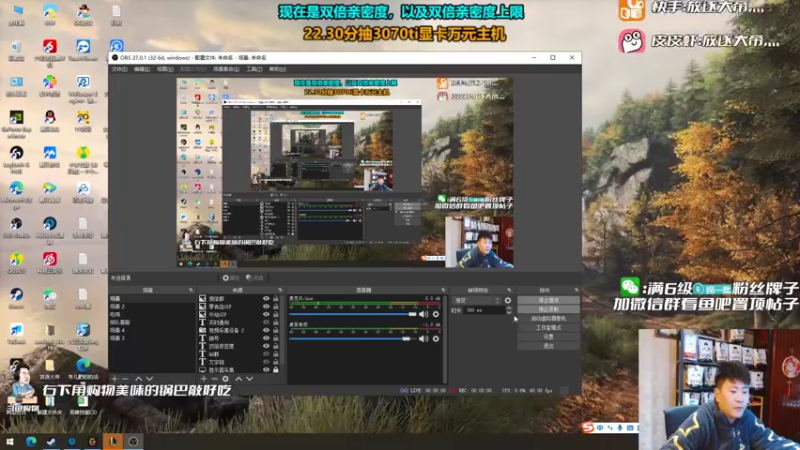800x450 pixels.
Task: Pop out the audio mixer dock panel
Action: 443,290
